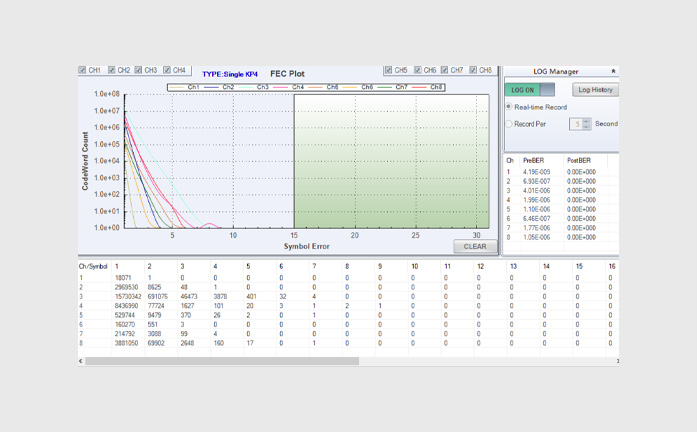The image size is (697, 432).
Task: Click the CLEAR button under the plot
Action: (475, 247)
